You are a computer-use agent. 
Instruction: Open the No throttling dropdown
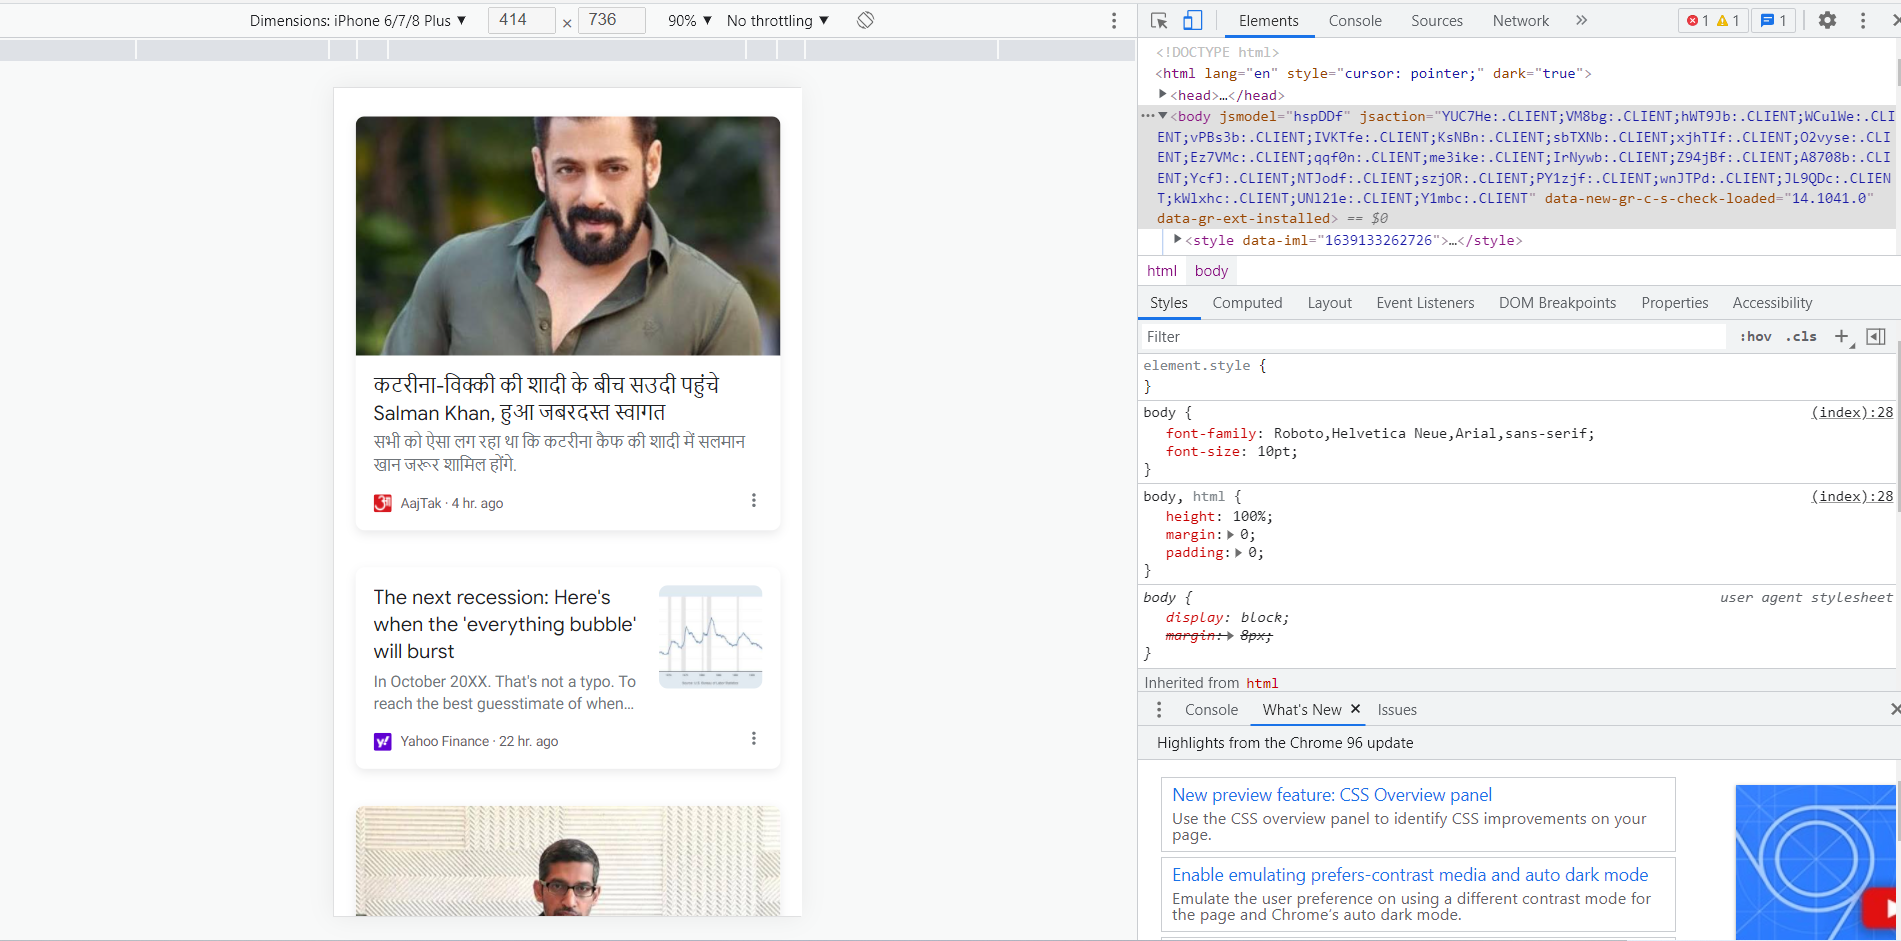tap(777, 20)
